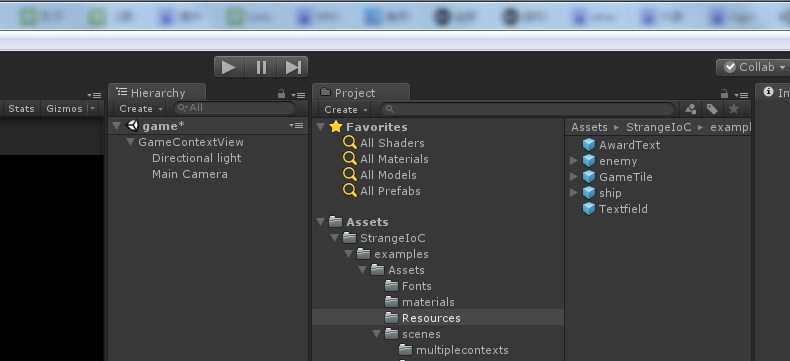This screenshot has width=790, height=361.
Task: Click the Favorites star icon
Action: point(336,127)
